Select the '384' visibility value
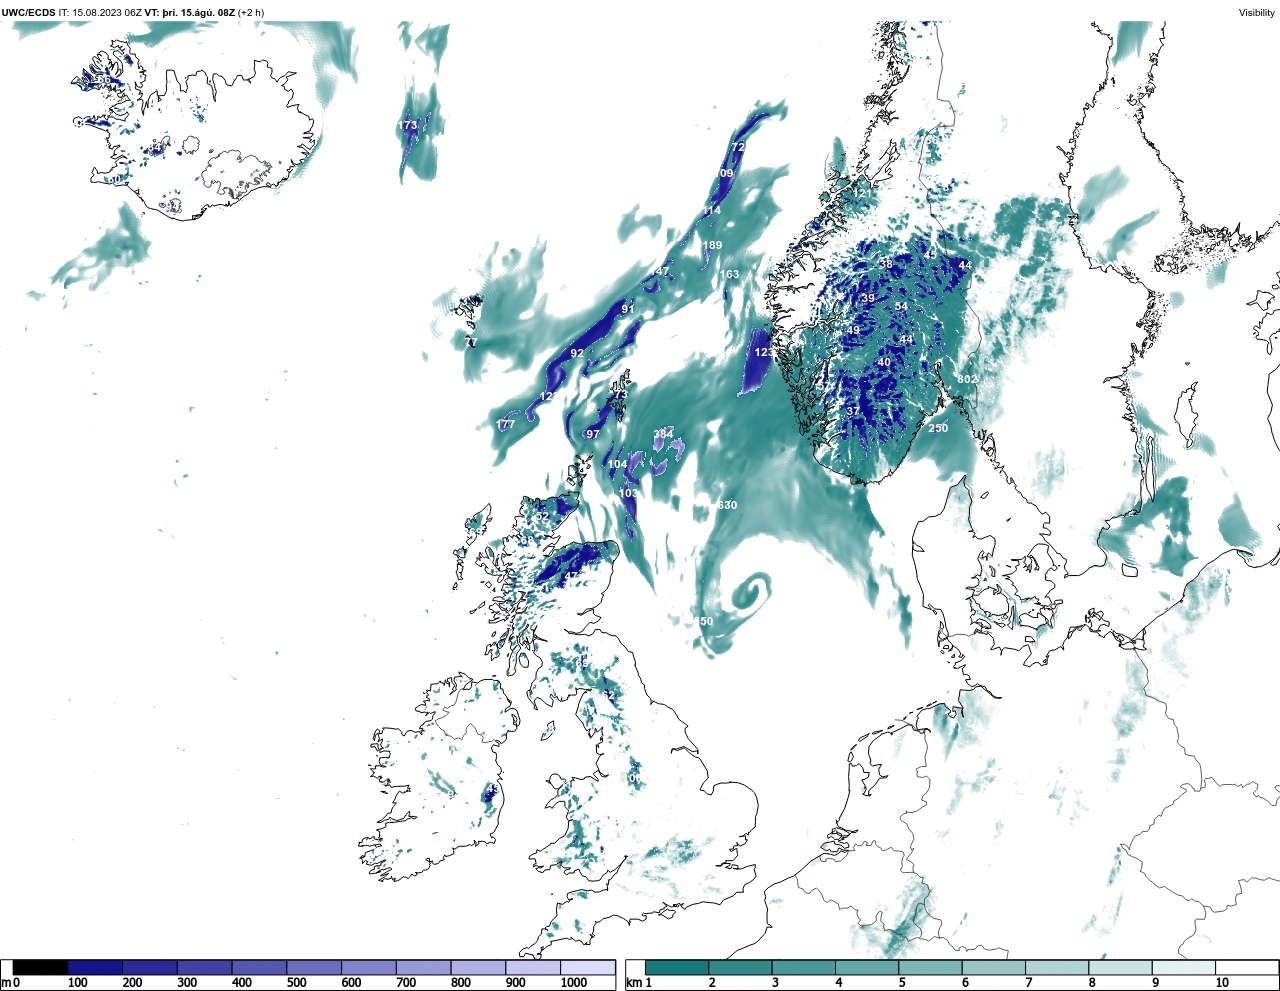This screenshot has height=991, width=1280. pos(663,434)
